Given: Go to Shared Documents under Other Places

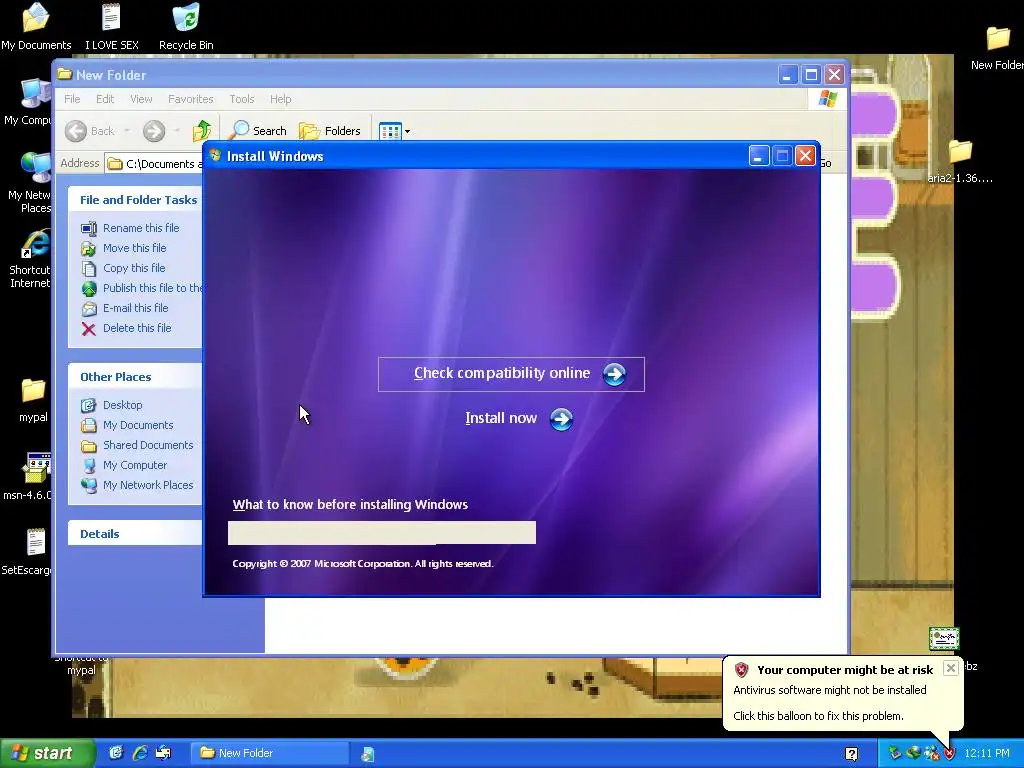Looking at the screenshot, I should tap(148, 445).
